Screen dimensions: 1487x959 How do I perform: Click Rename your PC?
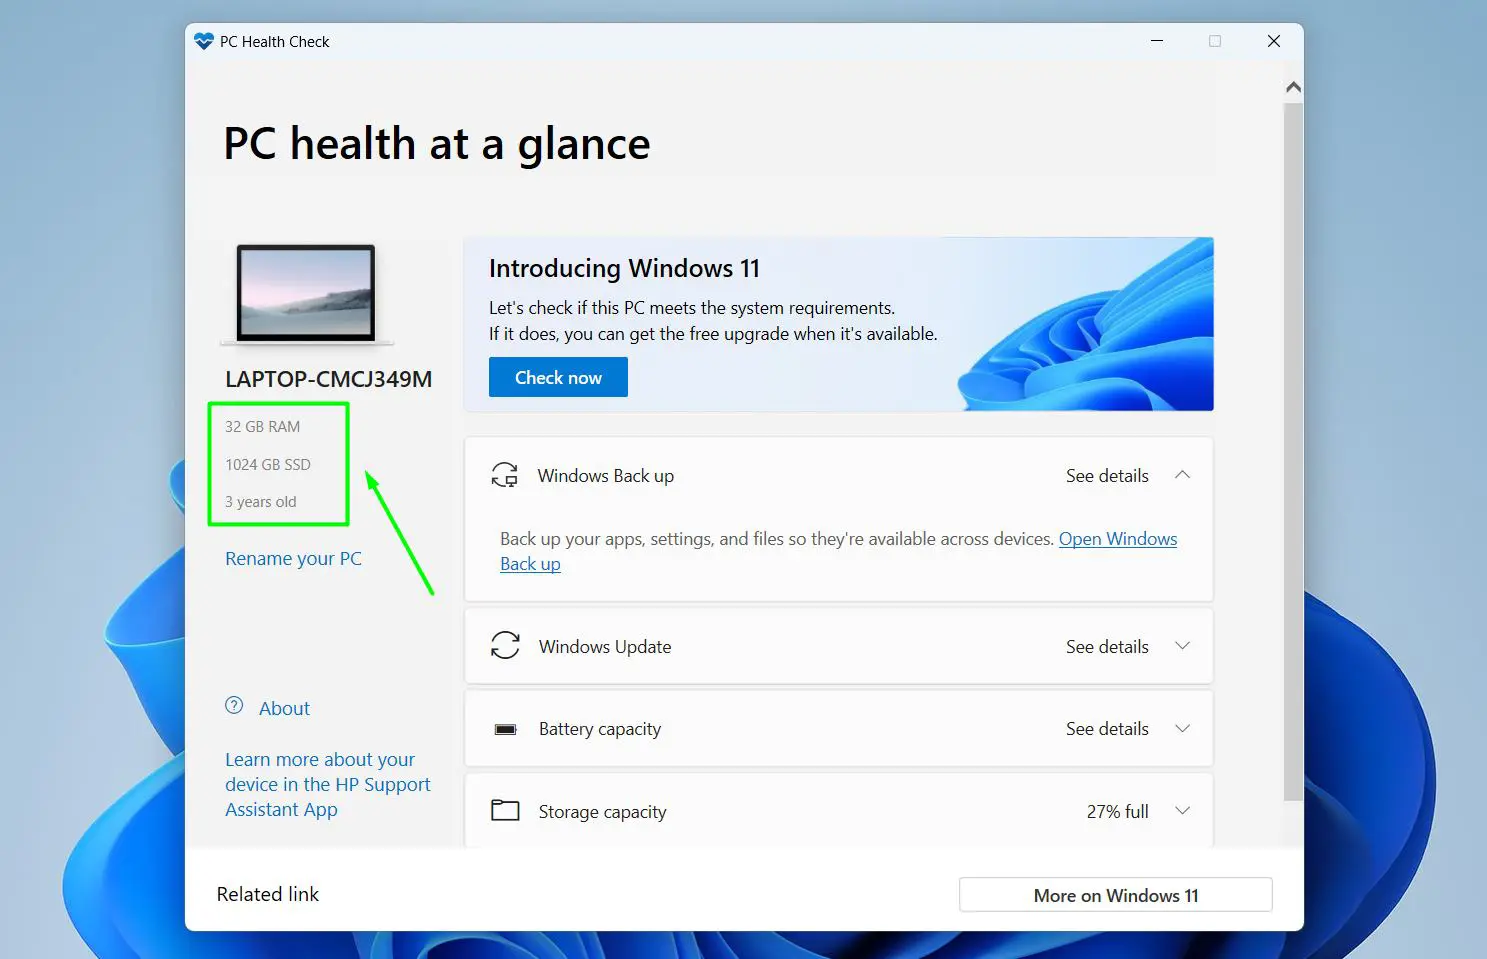293,558
